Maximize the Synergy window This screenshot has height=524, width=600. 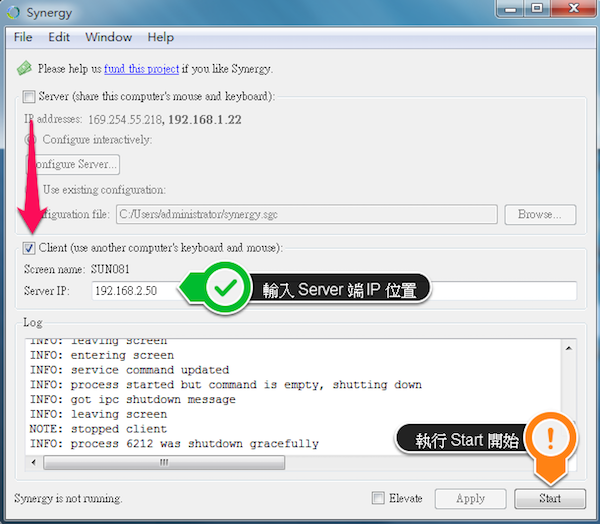(x=537, y=8)
